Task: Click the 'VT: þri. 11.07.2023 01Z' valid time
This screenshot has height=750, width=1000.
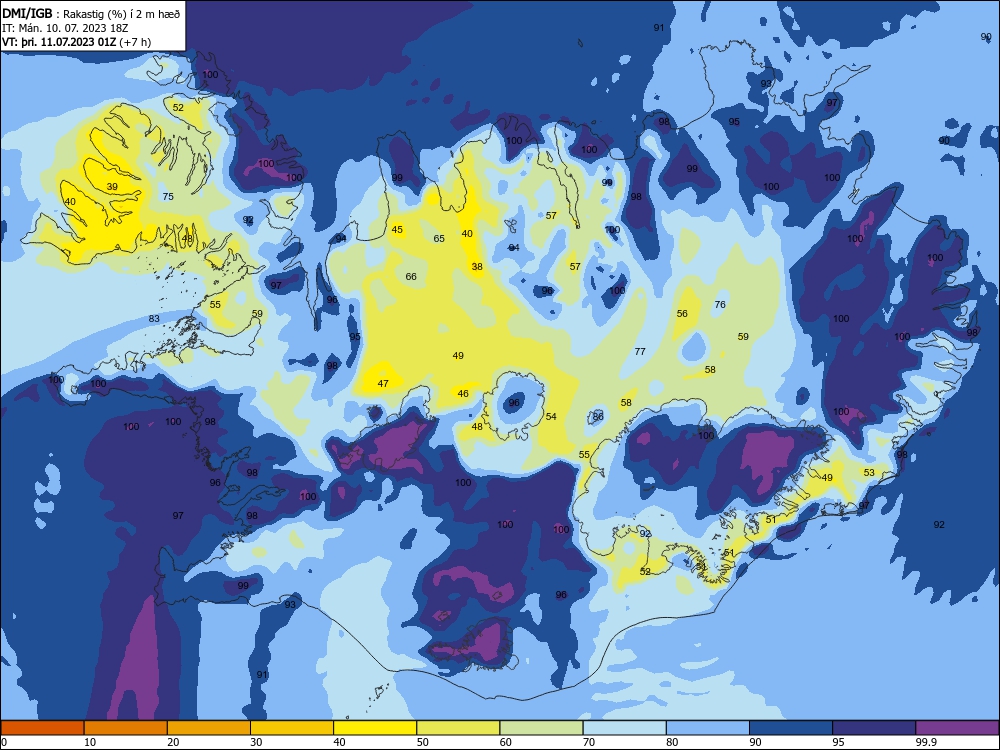Action: pos(59,42)
